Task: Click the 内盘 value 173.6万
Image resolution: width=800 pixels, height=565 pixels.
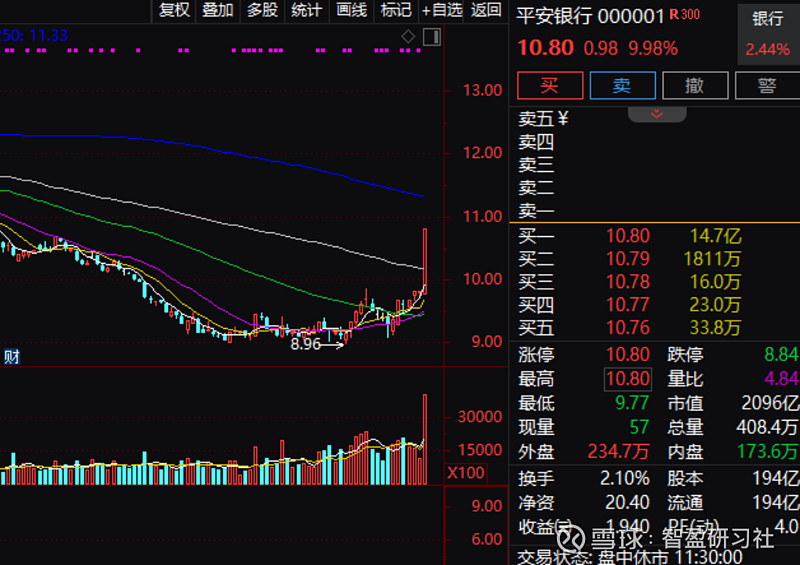Action: [x=767, y=451]
